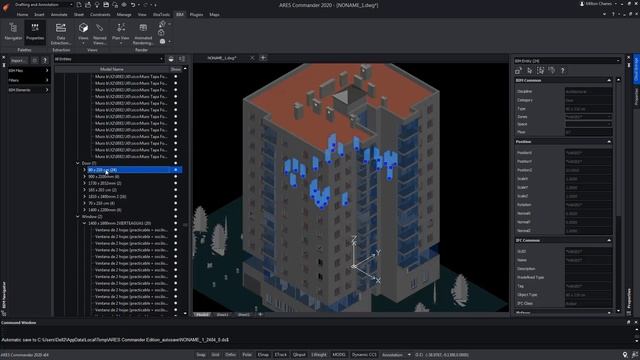640x360 pixels.
Task: Click ESnap in the status bar
Action: click(x=263, y=355)
